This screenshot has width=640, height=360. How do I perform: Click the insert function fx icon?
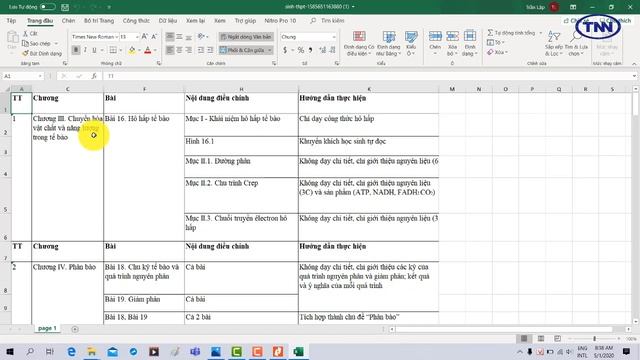[94, 76]
